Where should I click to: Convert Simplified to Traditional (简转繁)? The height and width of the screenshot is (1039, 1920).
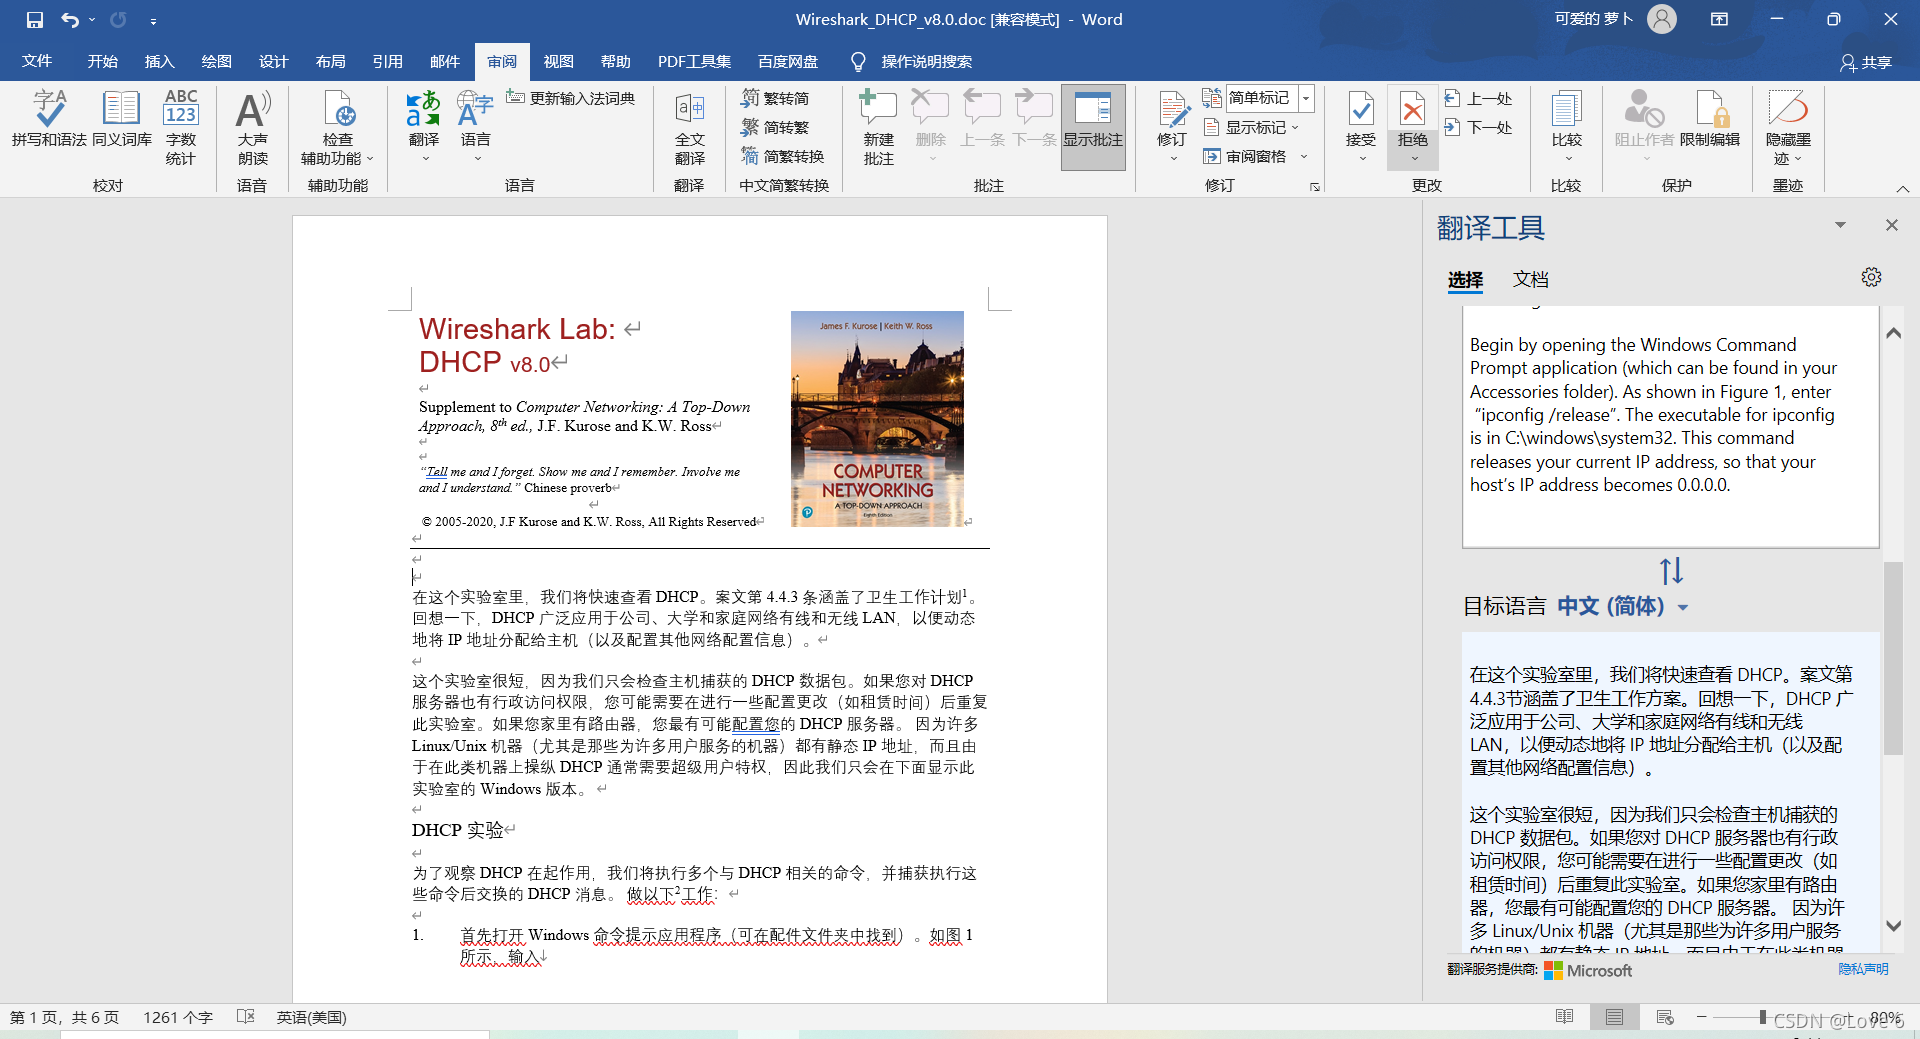click(x=775, y=127)
